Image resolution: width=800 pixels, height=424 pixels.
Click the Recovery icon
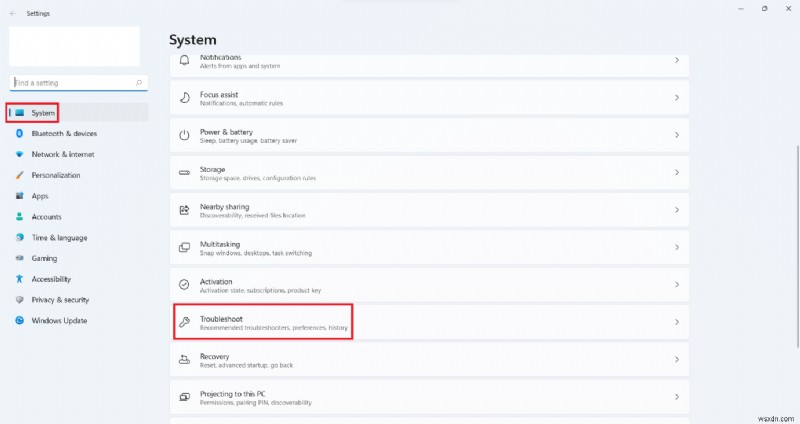click(x=184, y=360)
